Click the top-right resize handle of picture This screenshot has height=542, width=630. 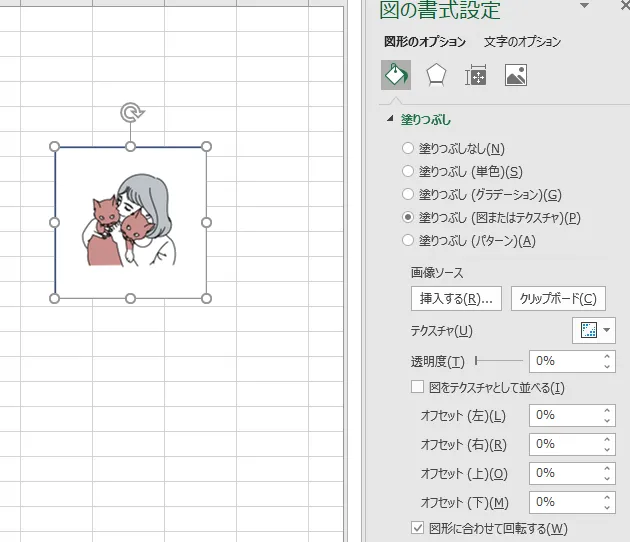click(206, 147)
